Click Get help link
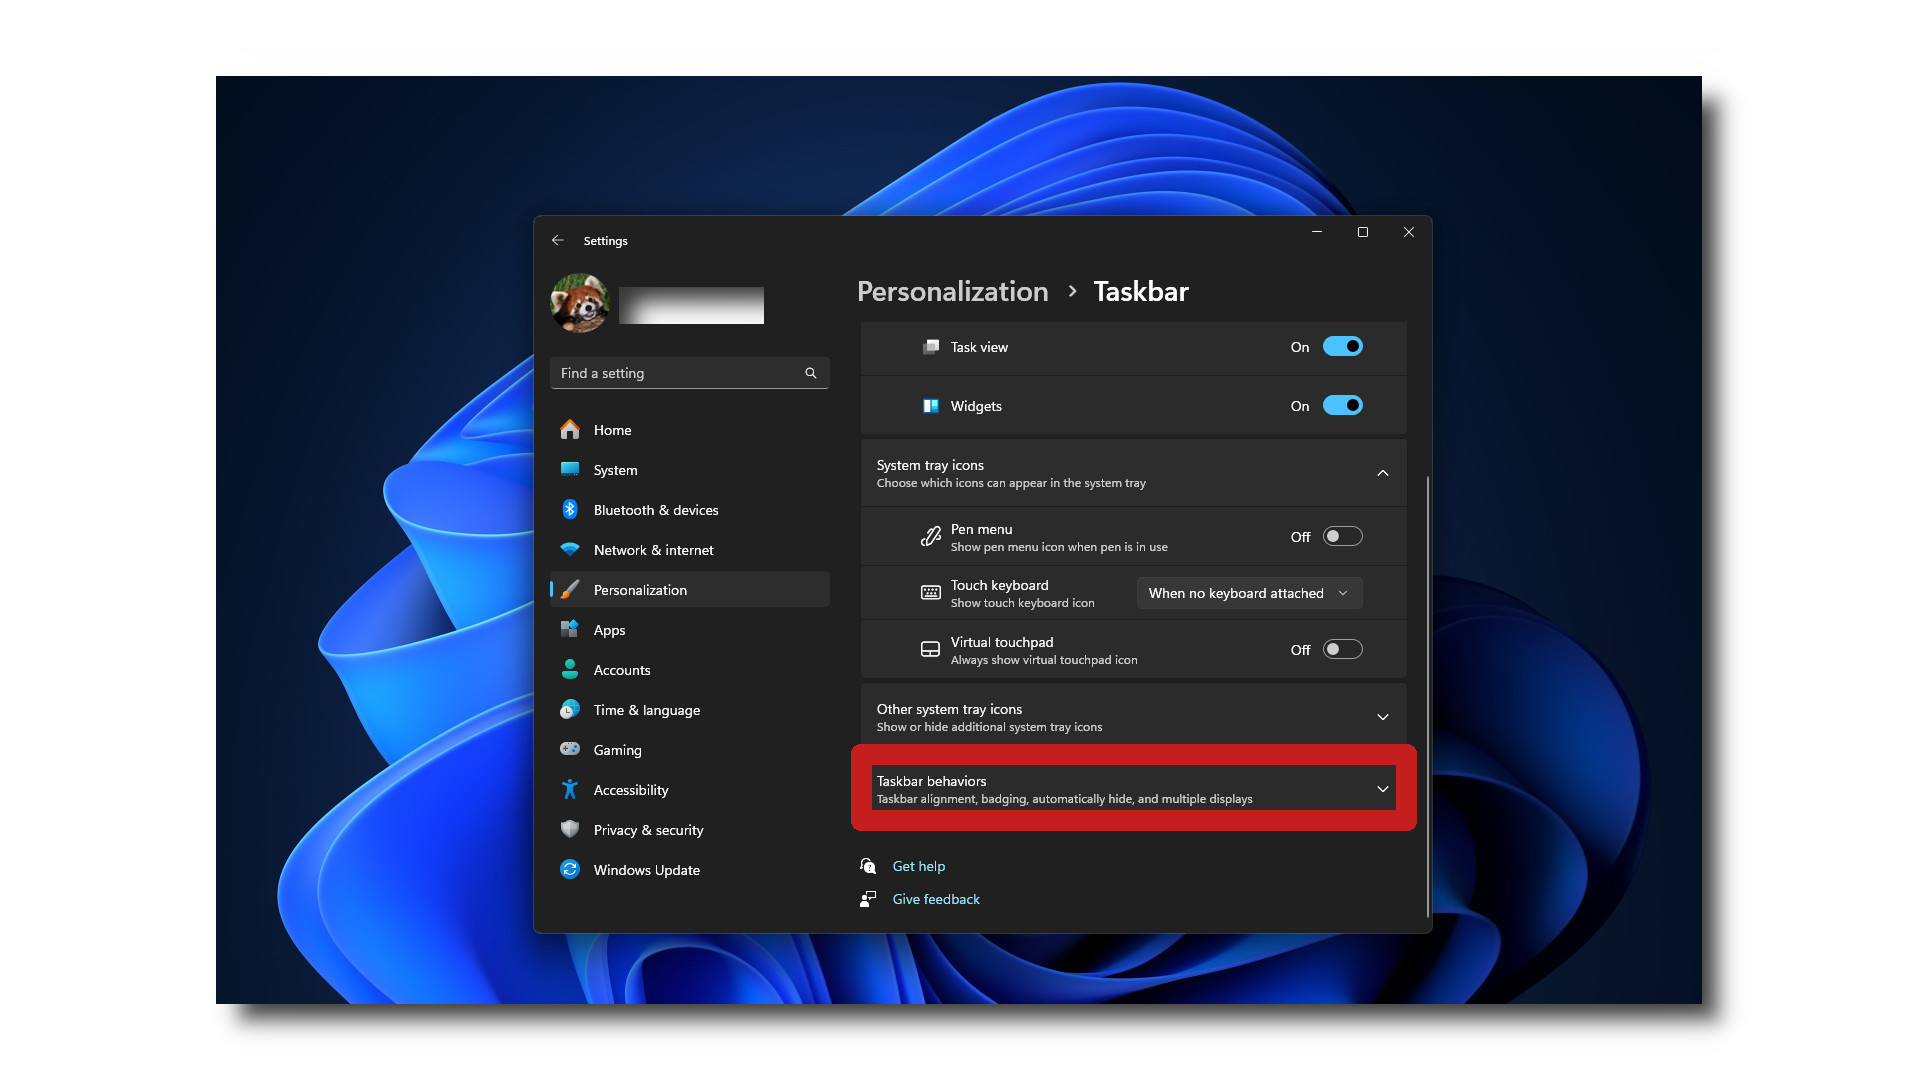1920x1080 pixels. (x=918, y=865)
